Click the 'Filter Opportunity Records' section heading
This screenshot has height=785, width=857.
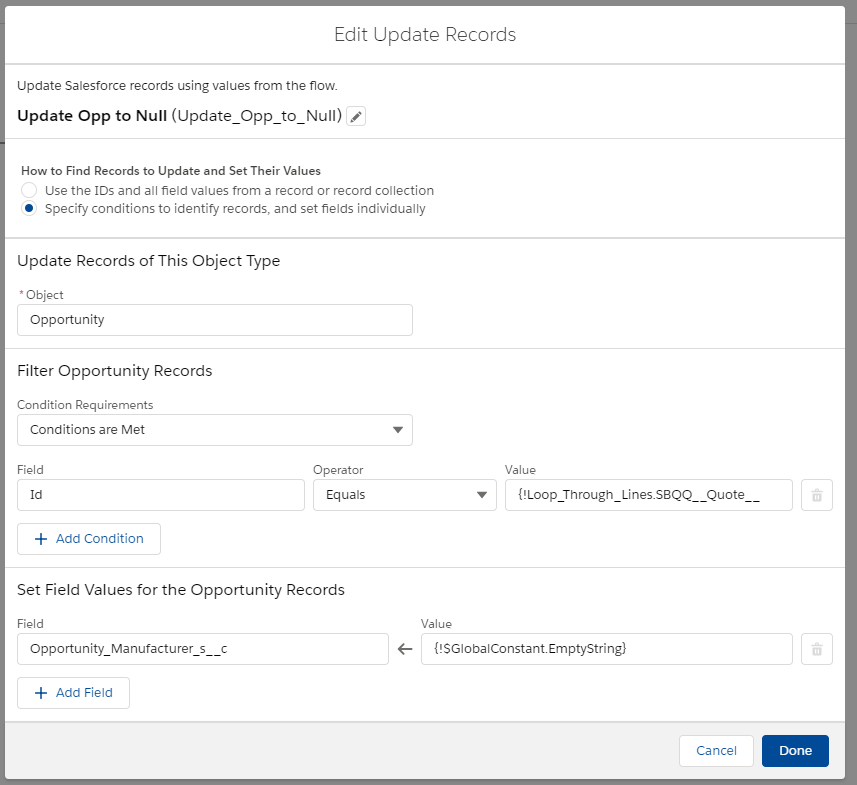[x=115, y=371]
